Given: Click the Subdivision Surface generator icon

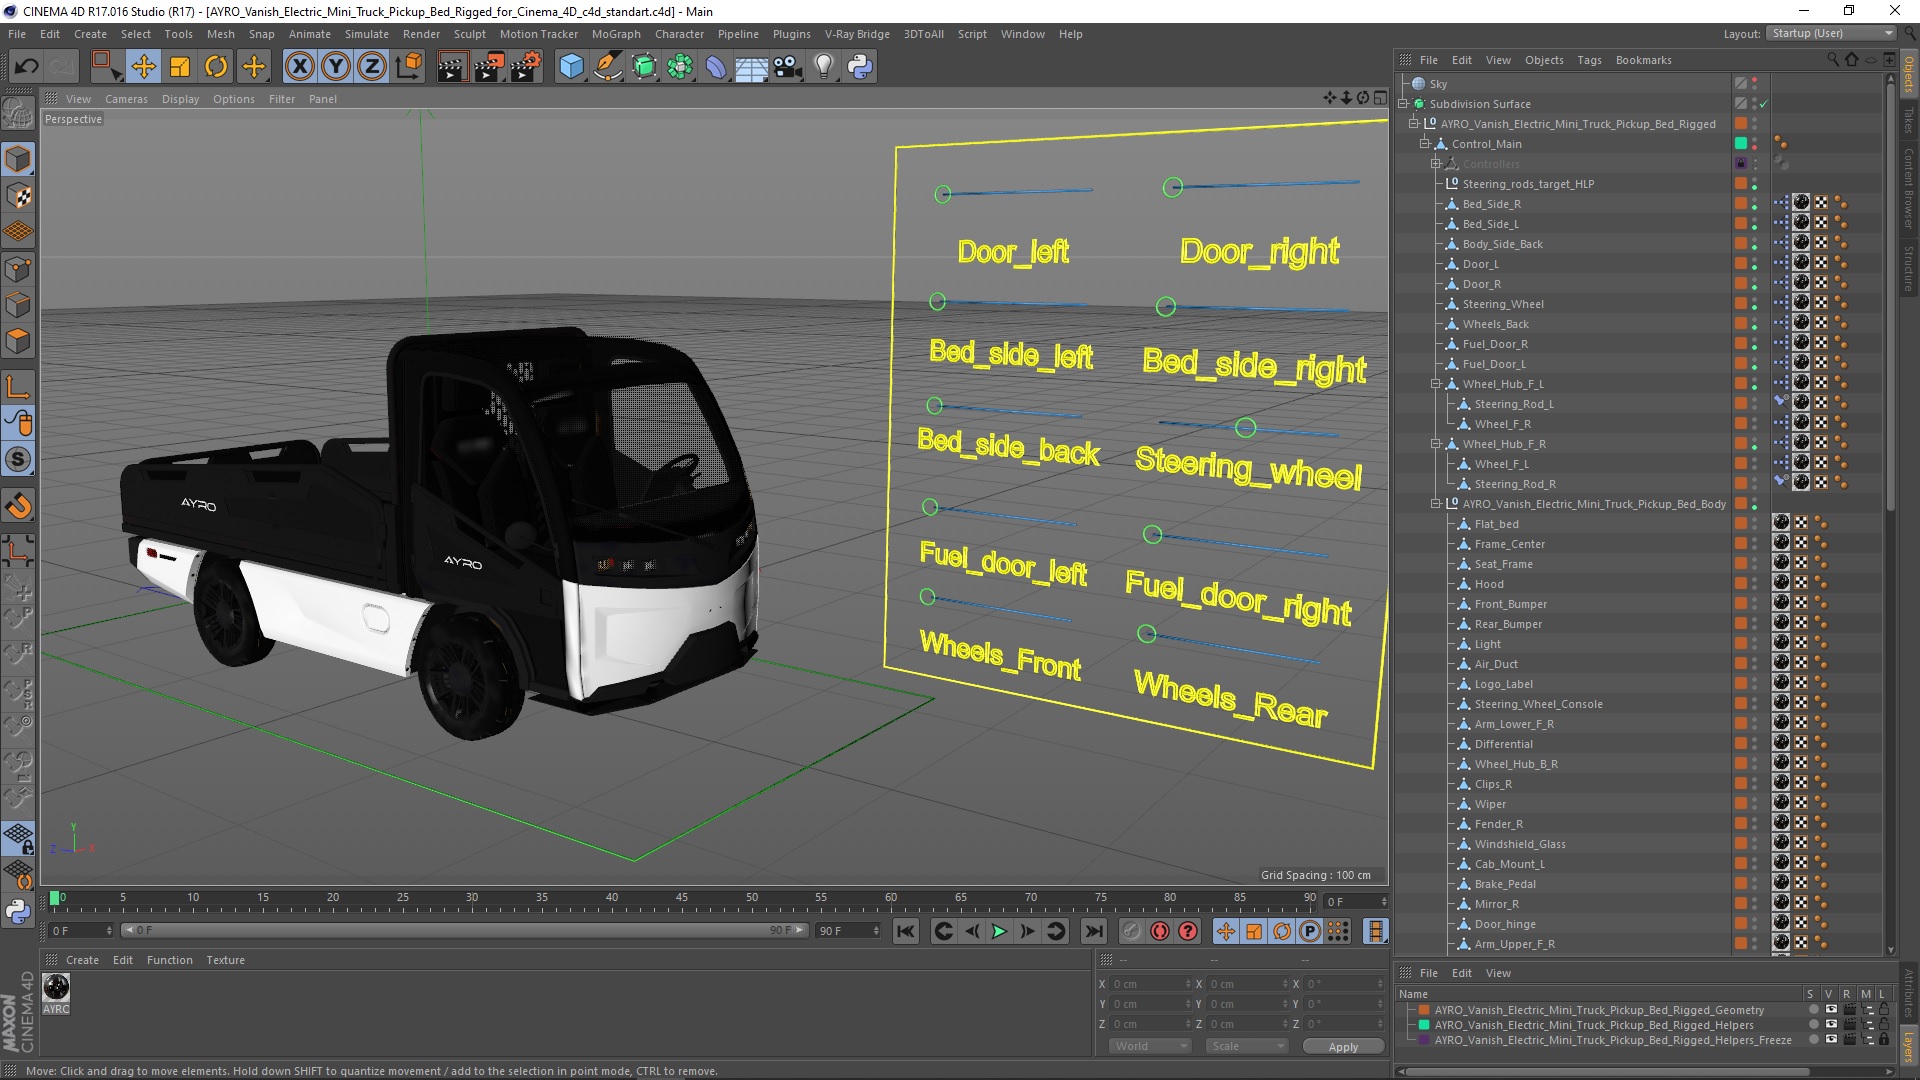Looking at the screenshot, I should click(644, 67).
